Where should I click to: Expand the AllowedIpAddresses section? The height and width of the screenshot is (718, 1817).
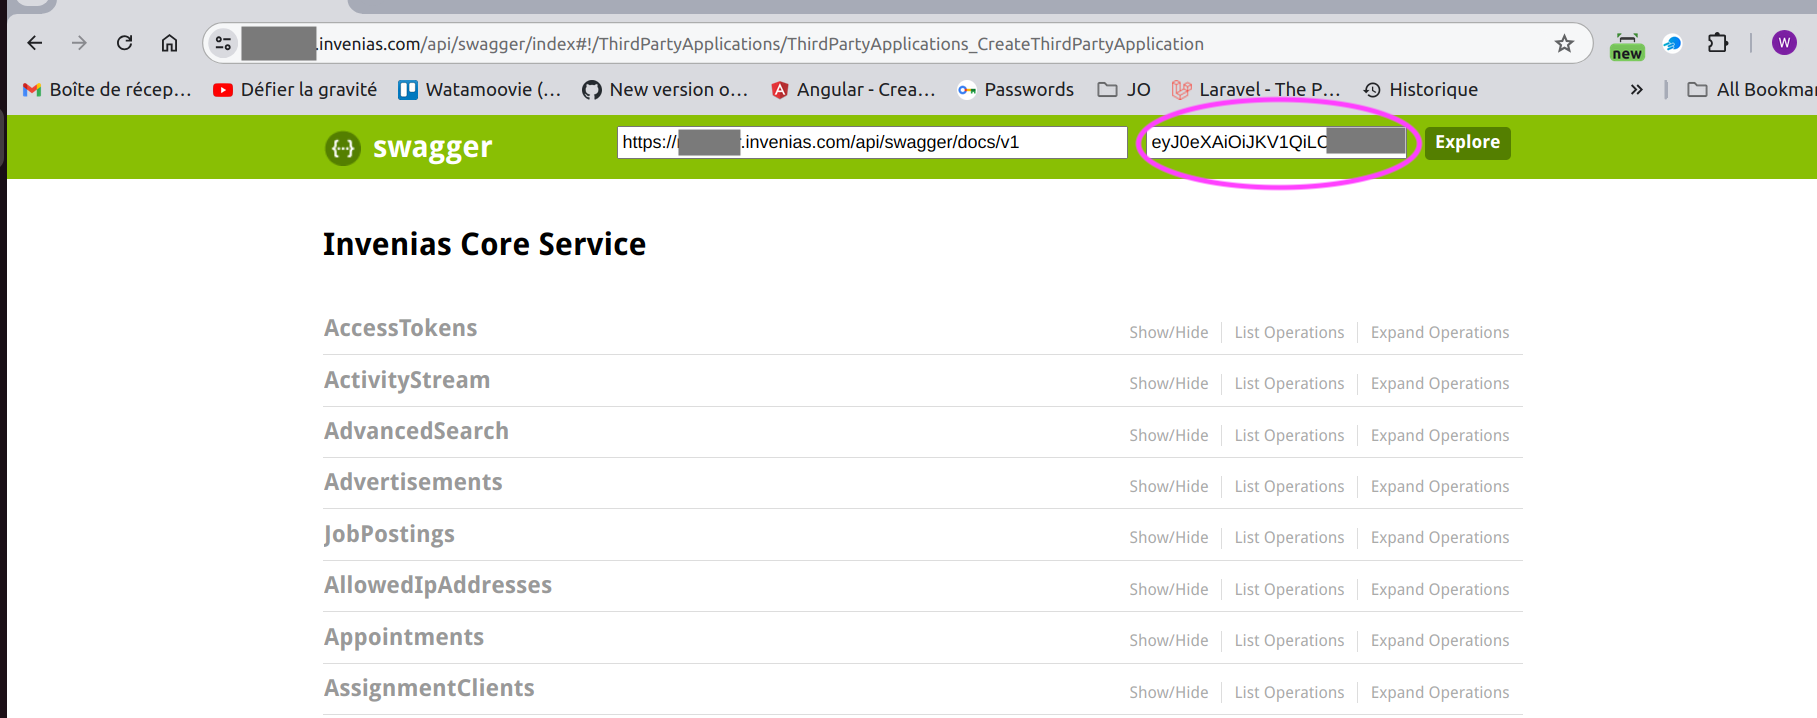pyautogui.click(x=438, y=585)
